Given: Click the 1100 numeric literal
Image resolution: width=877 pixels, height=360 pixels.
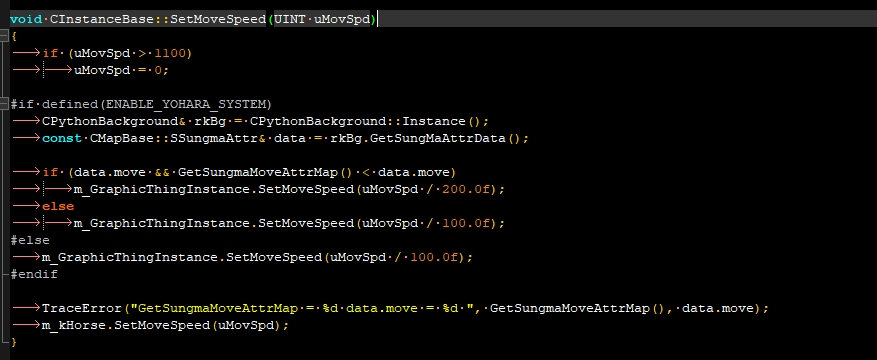Looking at the screenshot, I should pyautogui.click(x=170, y=53).
